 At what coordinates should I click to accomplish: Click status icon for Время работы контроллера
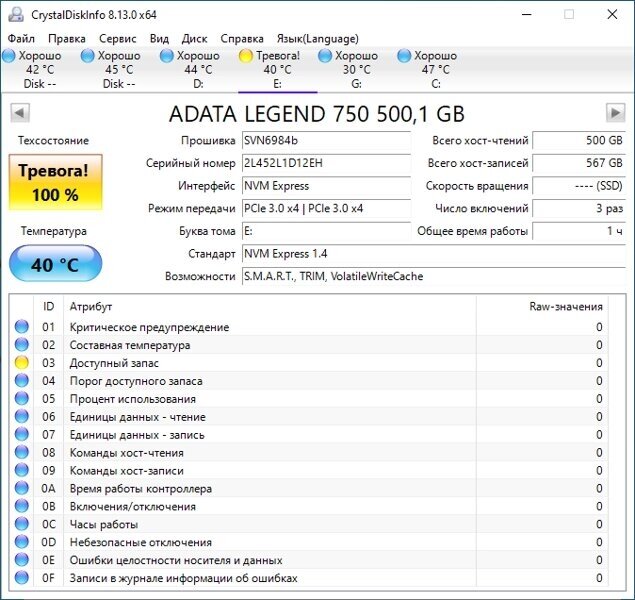(x=21, y=488)
